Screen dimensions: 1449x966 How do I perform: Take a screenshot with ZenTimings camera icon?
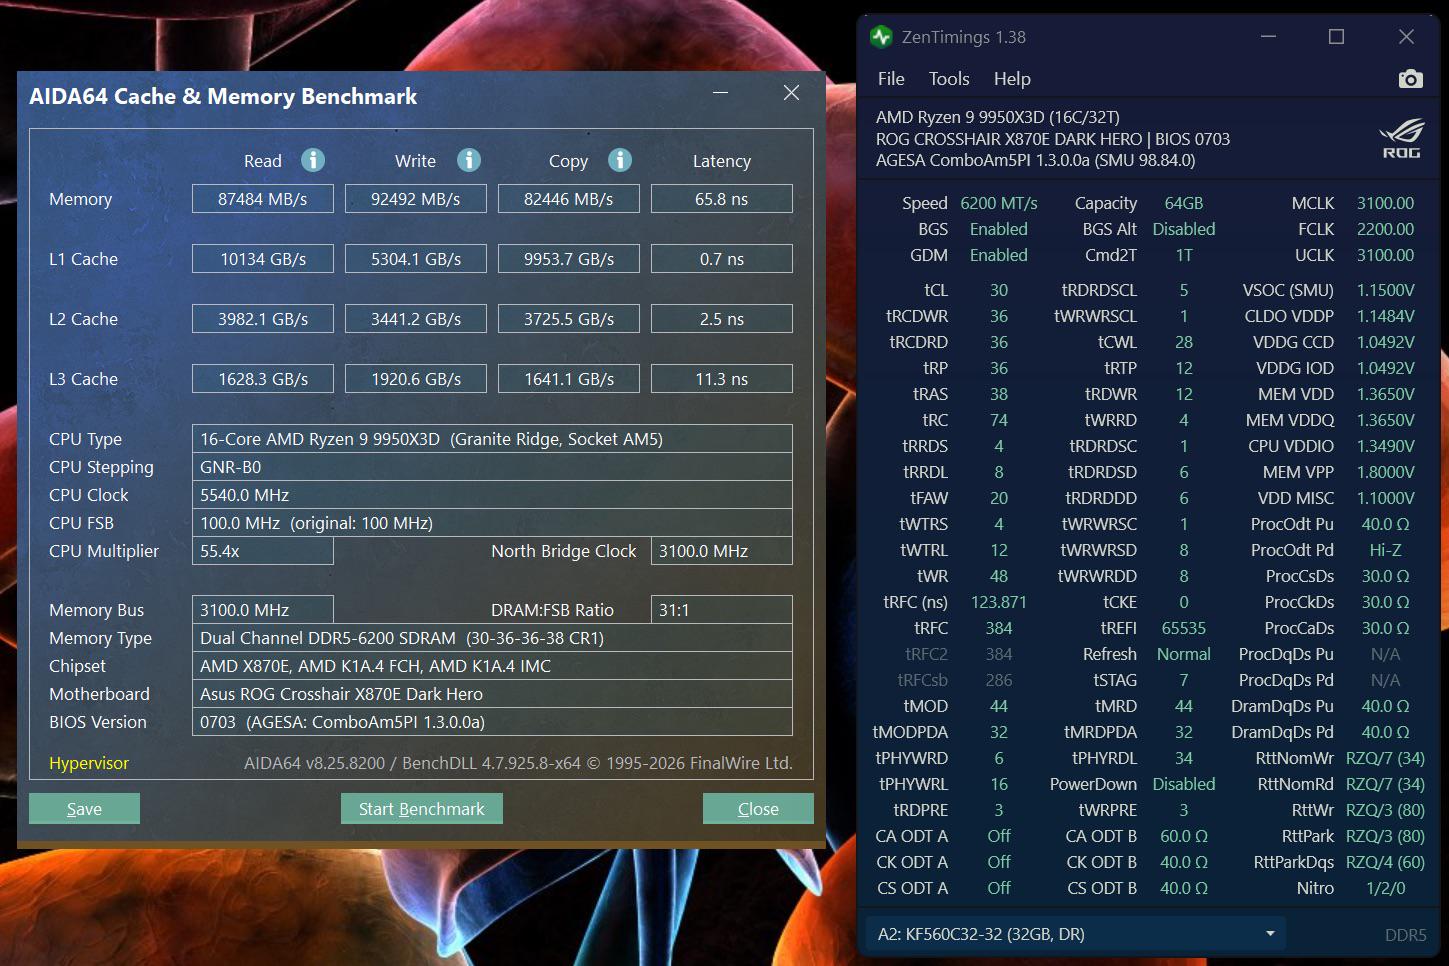[x=1410, y=79]
